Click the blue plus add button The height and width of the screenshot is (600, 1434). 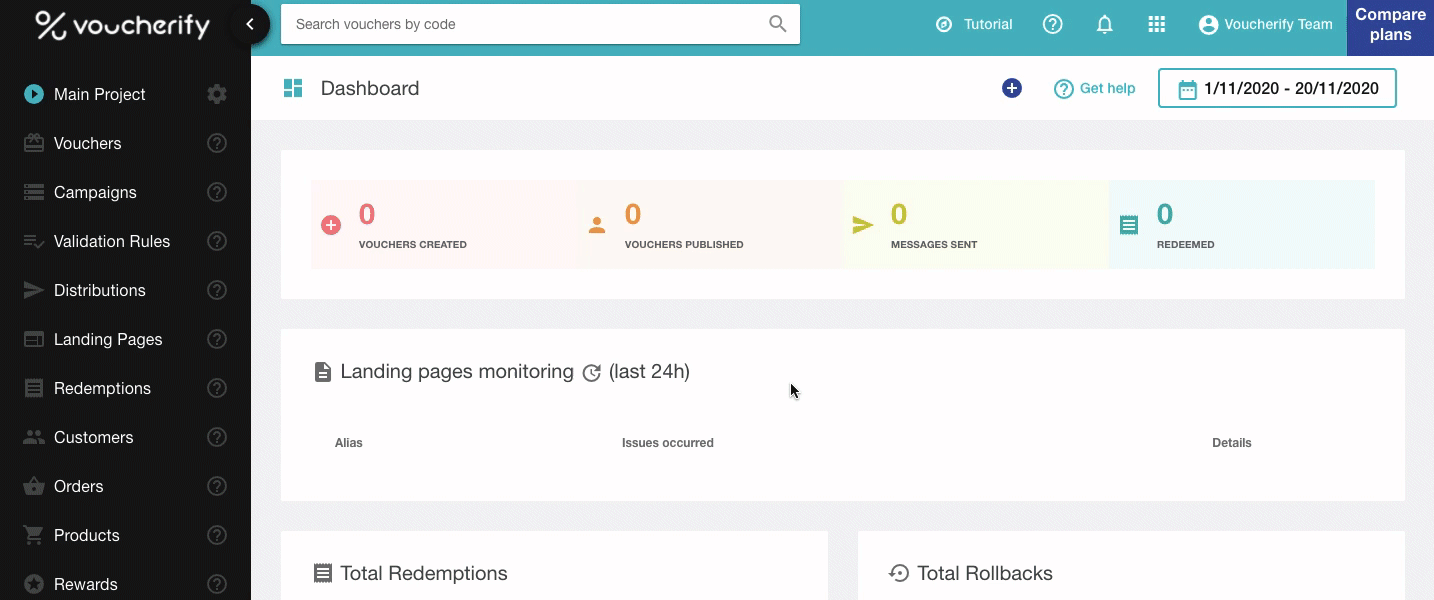coord(1012,88)
